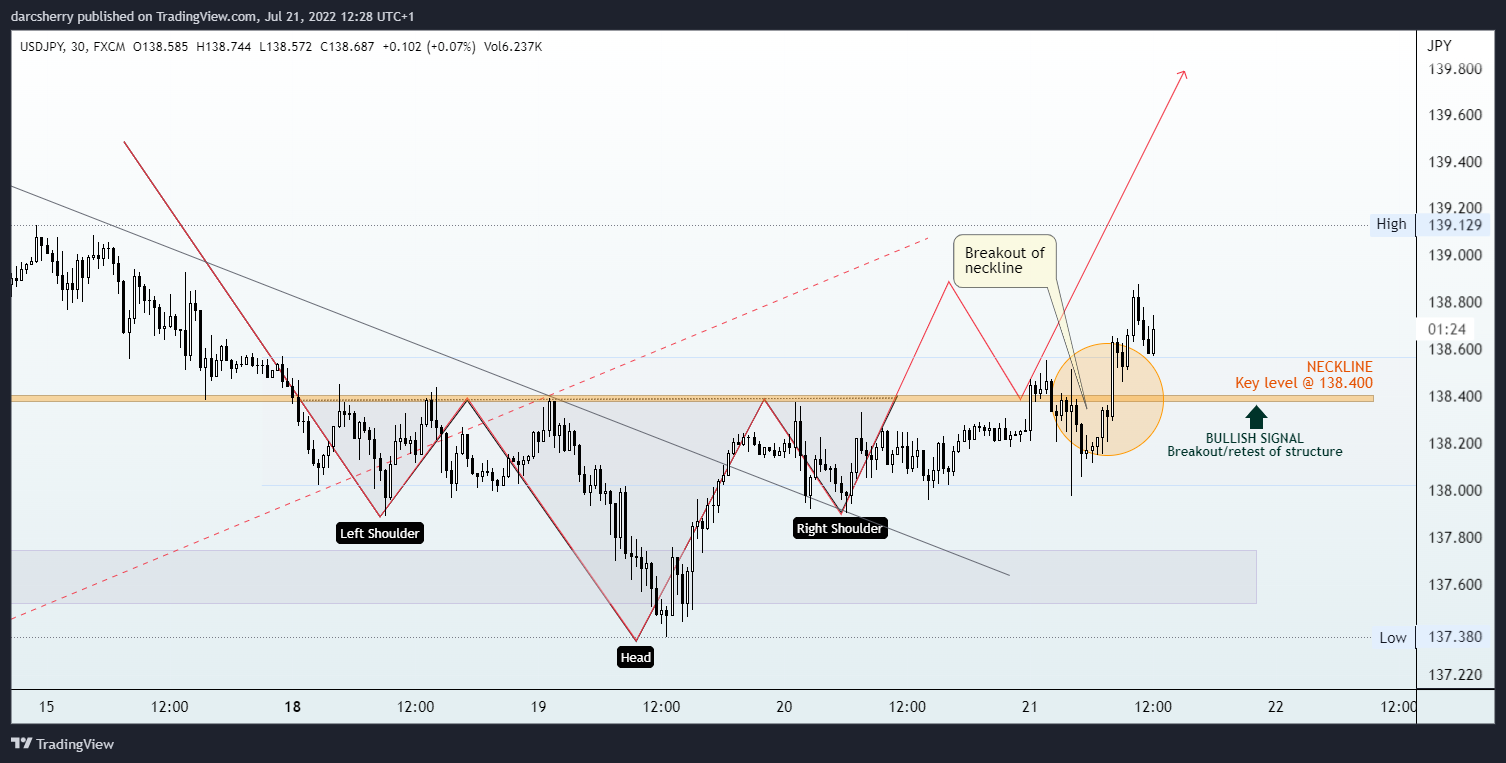
Task: Click price axis value 139.400
Action: coord(1454,162)
